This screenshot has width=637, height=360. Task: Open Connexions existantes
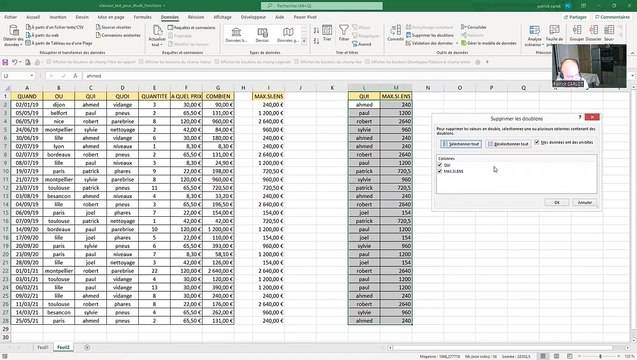click(118, 35)
